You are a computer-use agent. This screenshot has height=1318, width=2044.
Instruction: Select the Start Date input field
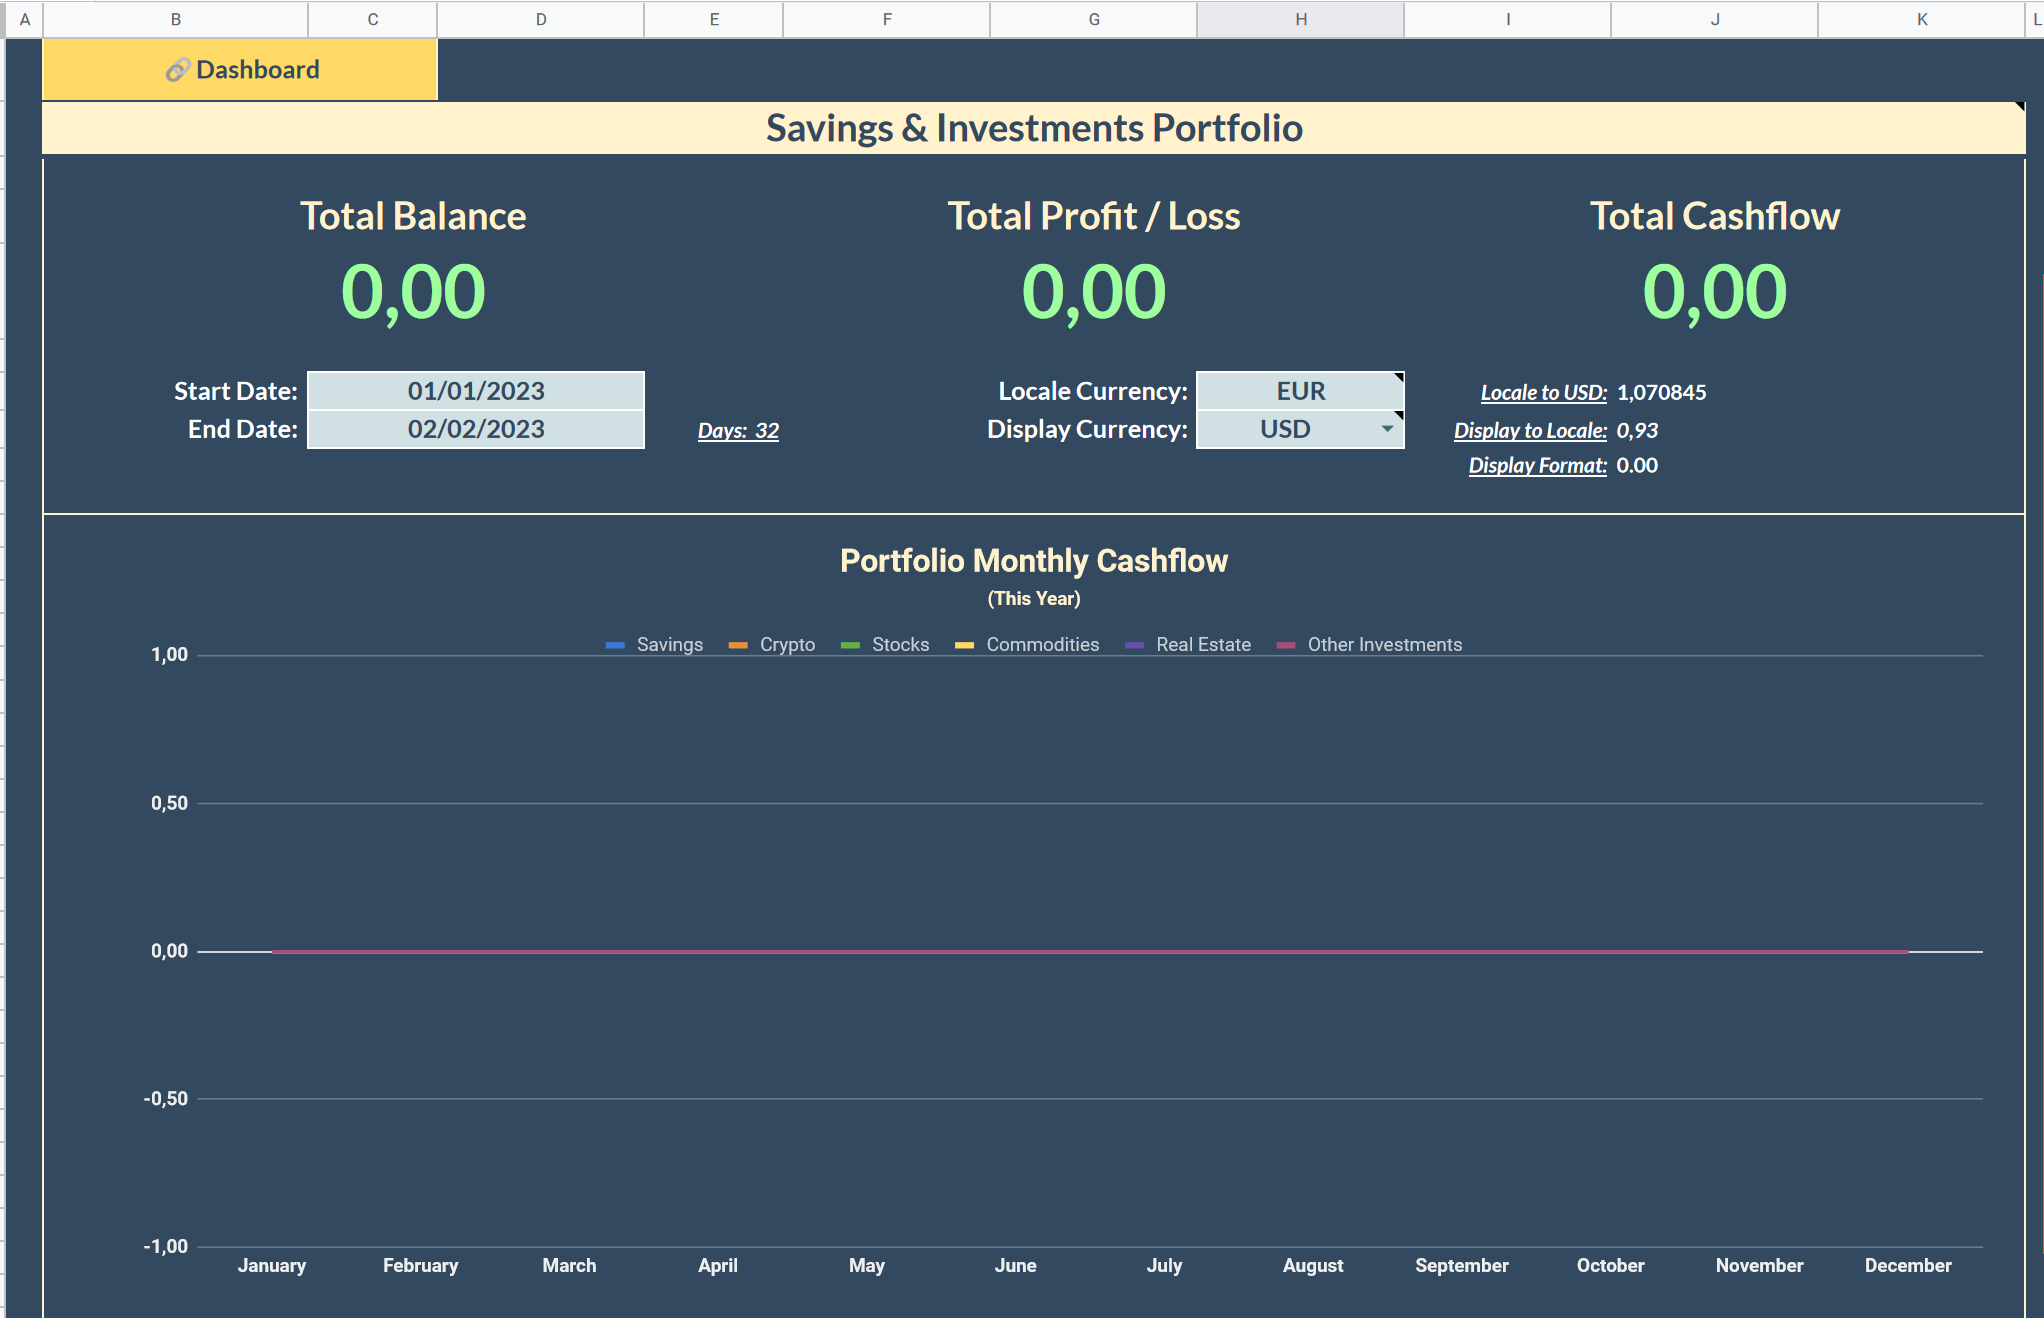click(x=476, y=391)
